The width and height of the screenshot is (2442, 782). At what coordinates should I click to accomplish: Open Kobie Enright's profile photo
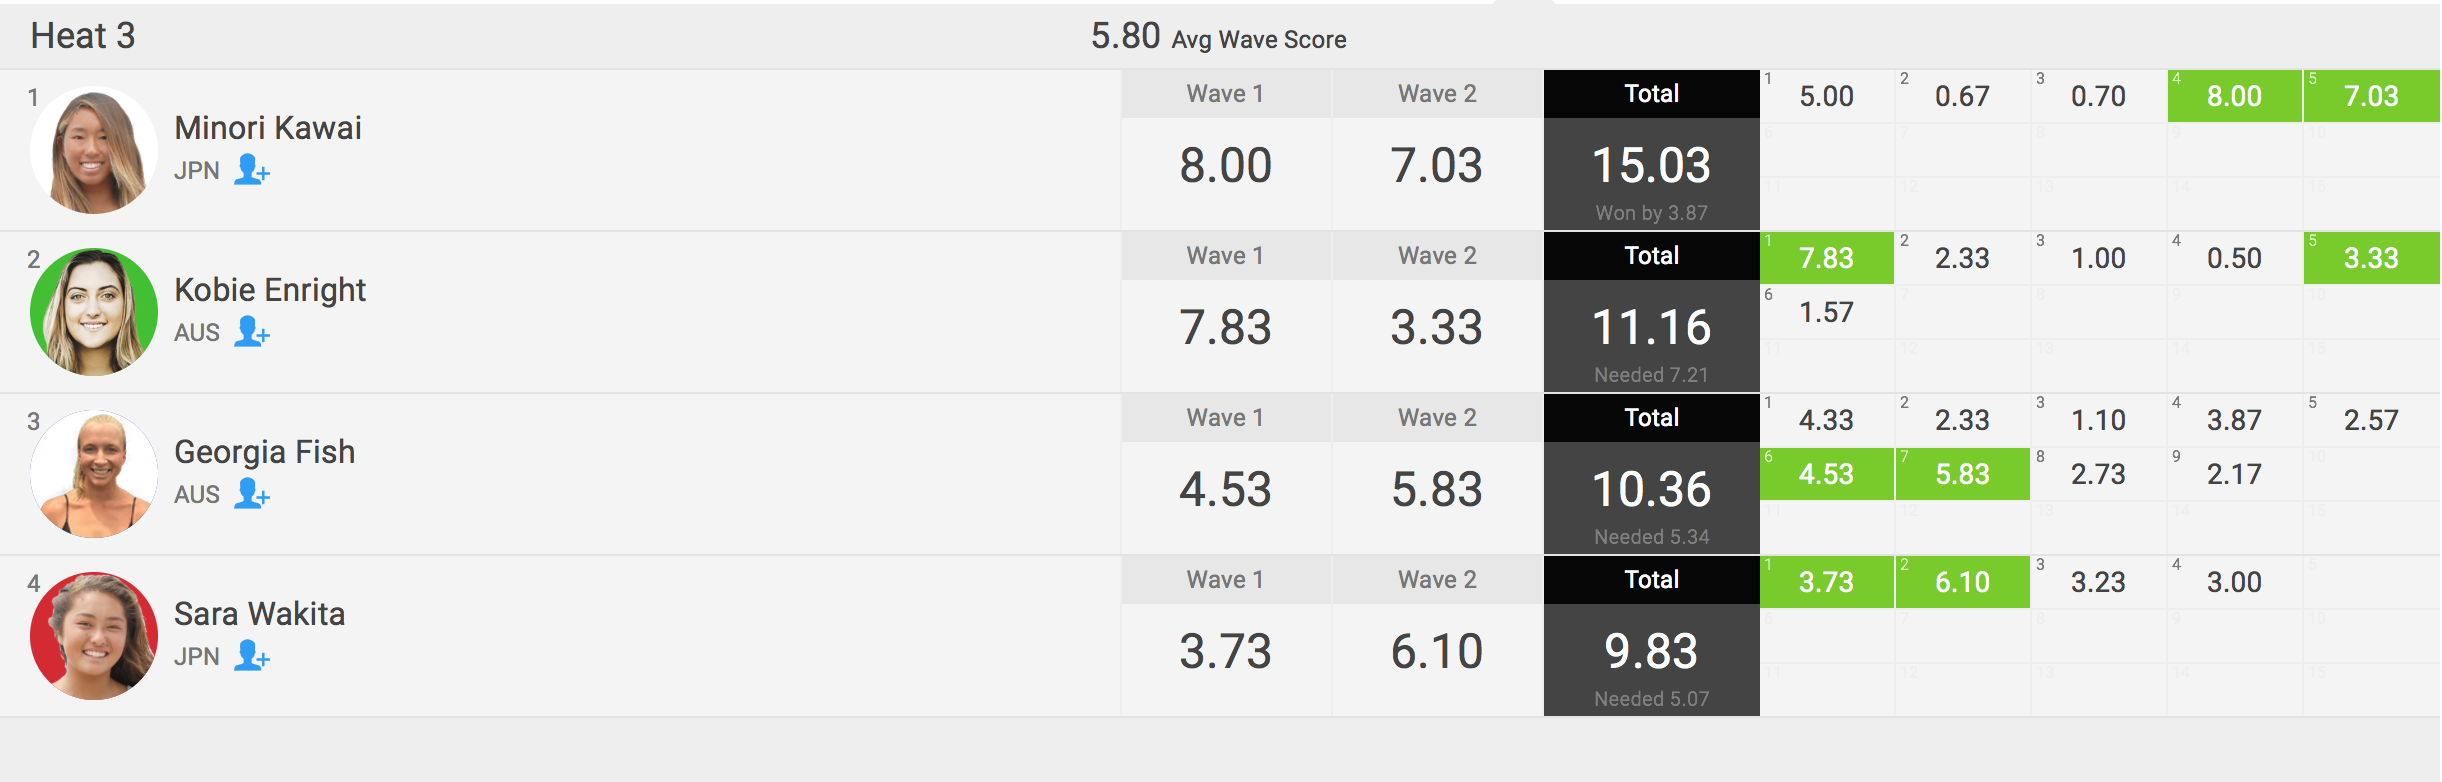tap(94, 312)
